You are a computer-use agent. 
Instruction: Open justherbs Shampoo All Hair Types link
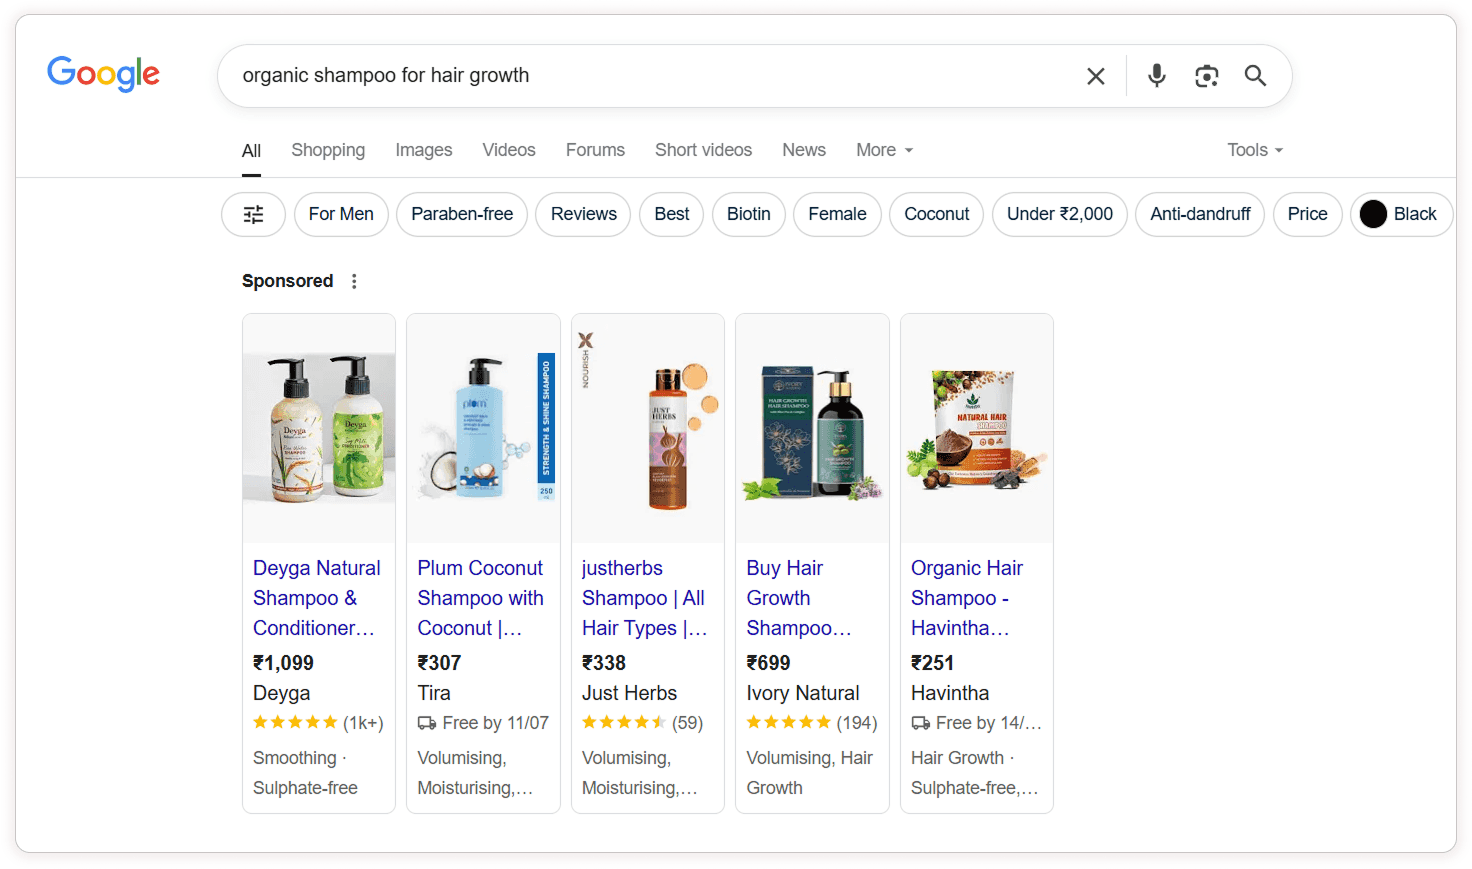click(x=645, y=598)
